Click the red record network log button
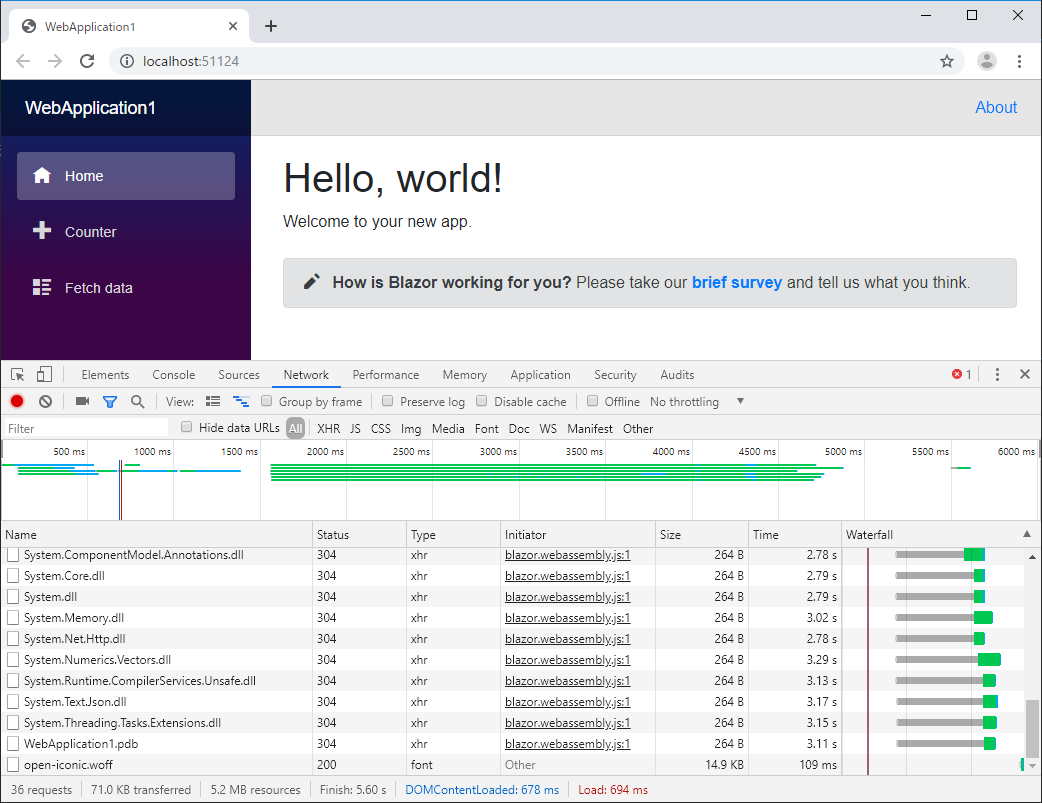This screenshot has width=1042, height=803. (17, 402)
